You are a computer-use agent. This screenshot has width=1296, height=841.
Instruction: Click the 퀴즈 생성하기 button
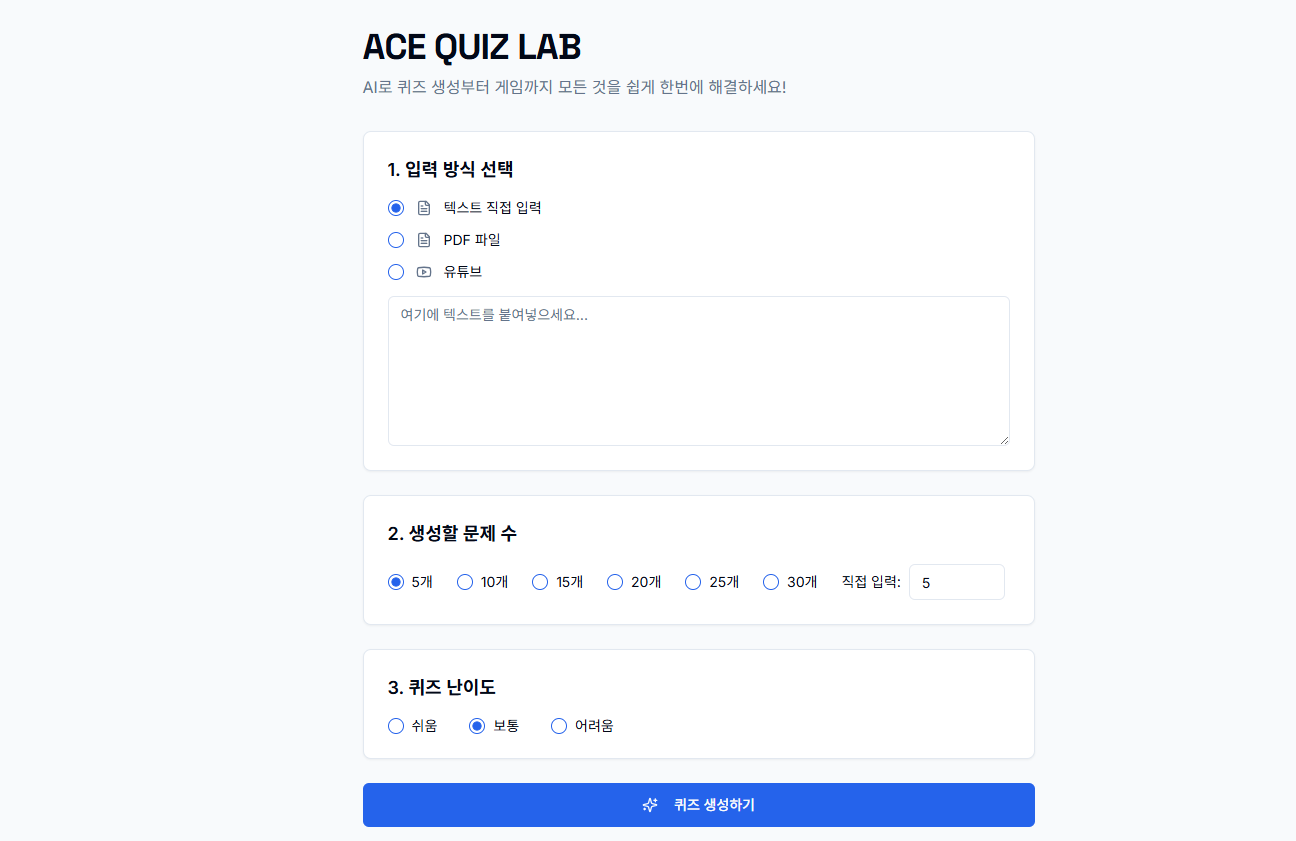(x=698, y=804)
